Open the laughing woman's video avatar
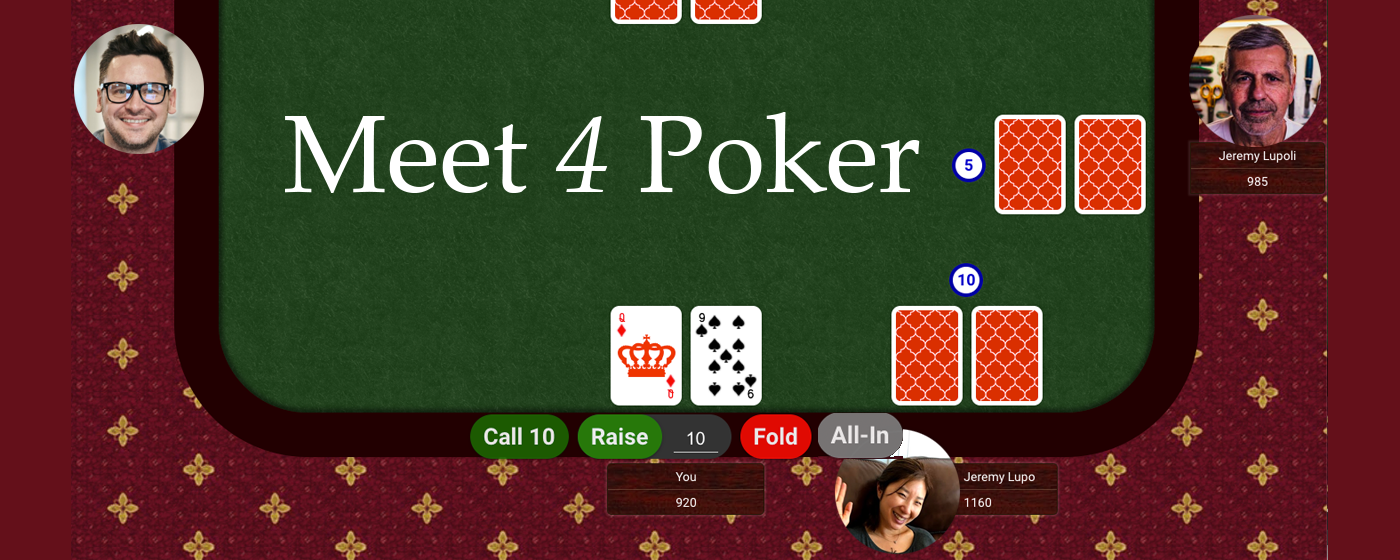Image resolution: width=1400 pixels, height=560 pixels. click(897, 492)
